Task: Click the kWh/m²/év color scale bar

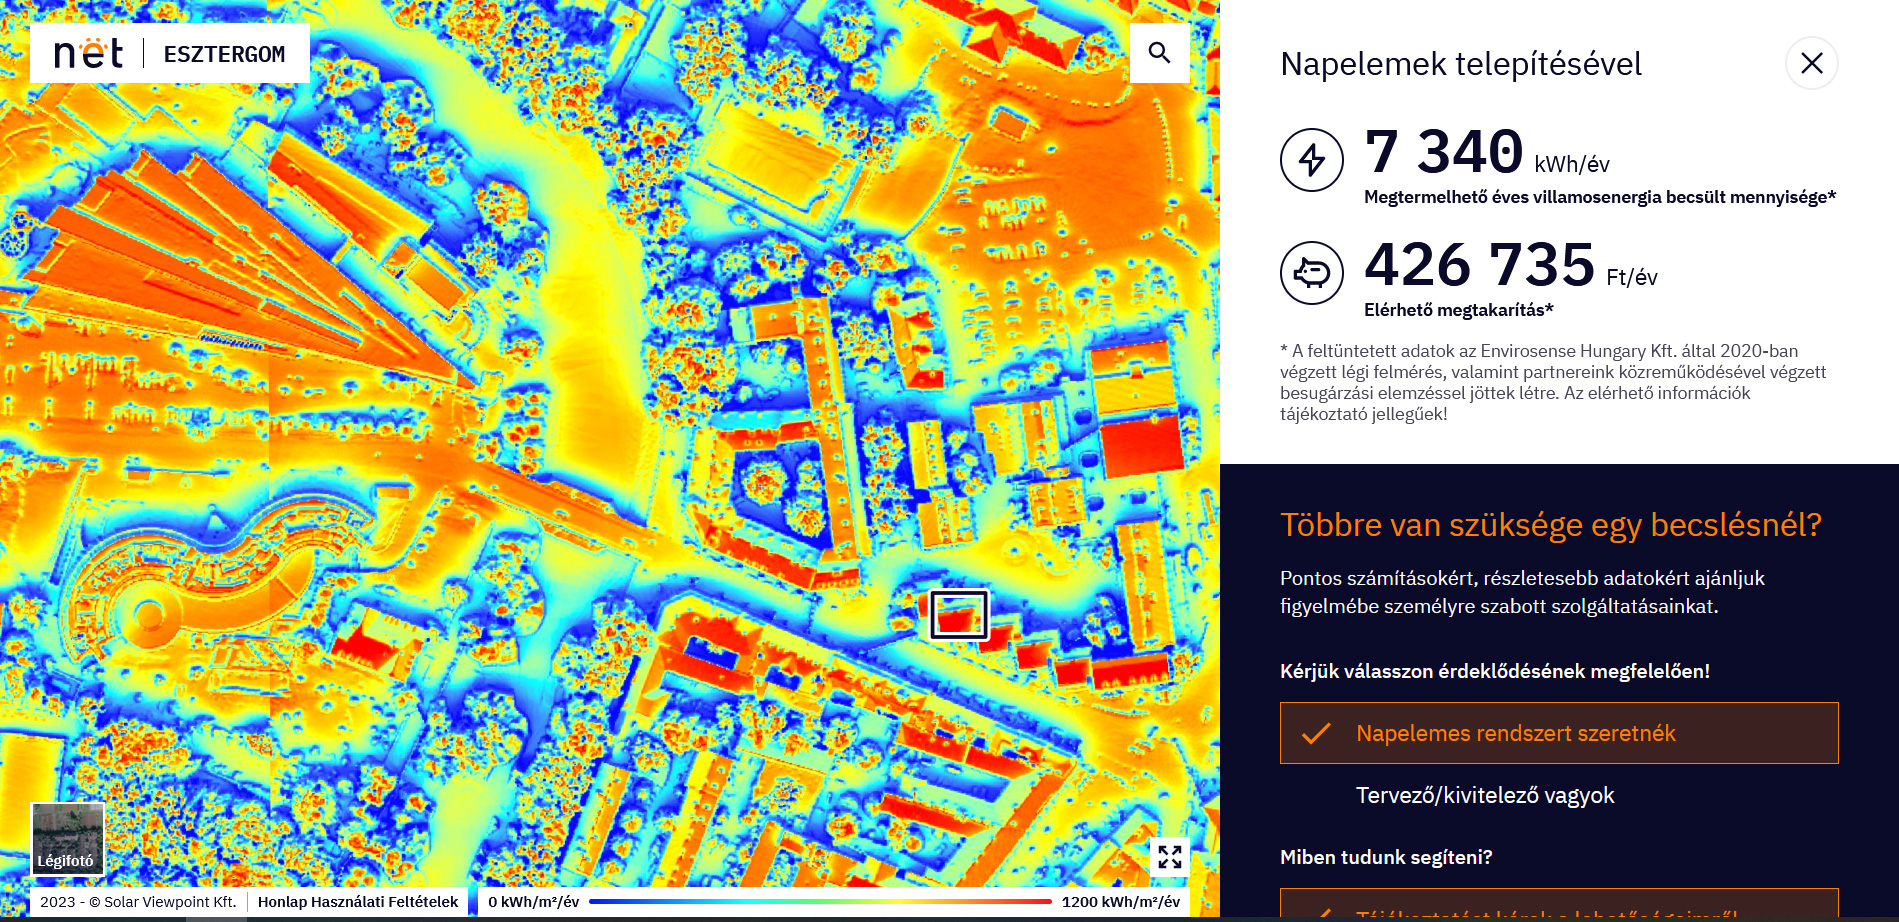Action: 820,902
